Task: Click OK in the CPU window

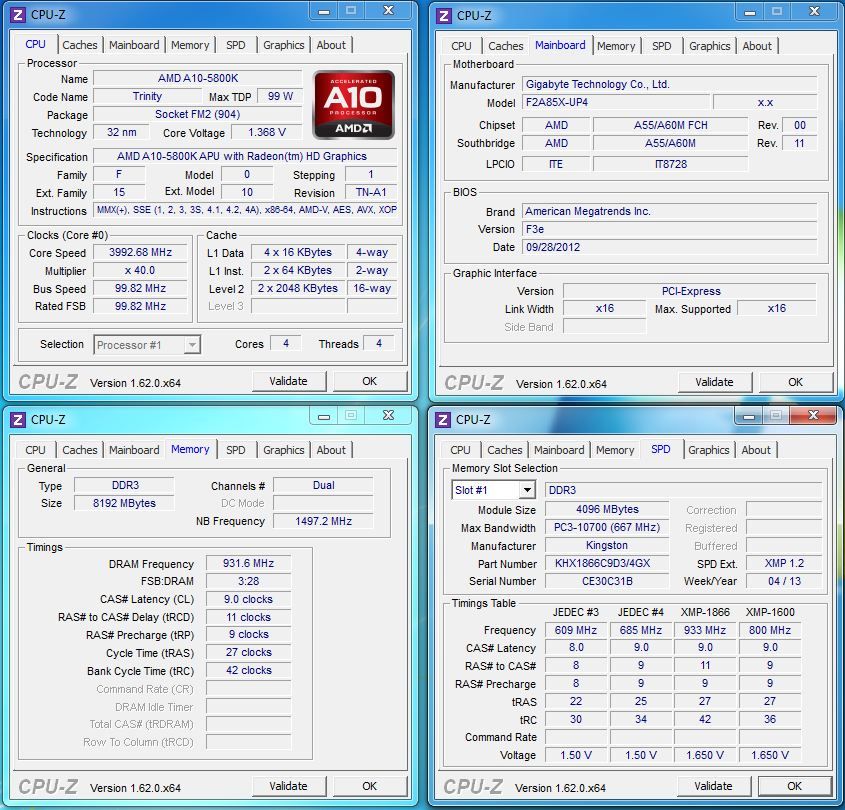Action: tap(369, 381)
